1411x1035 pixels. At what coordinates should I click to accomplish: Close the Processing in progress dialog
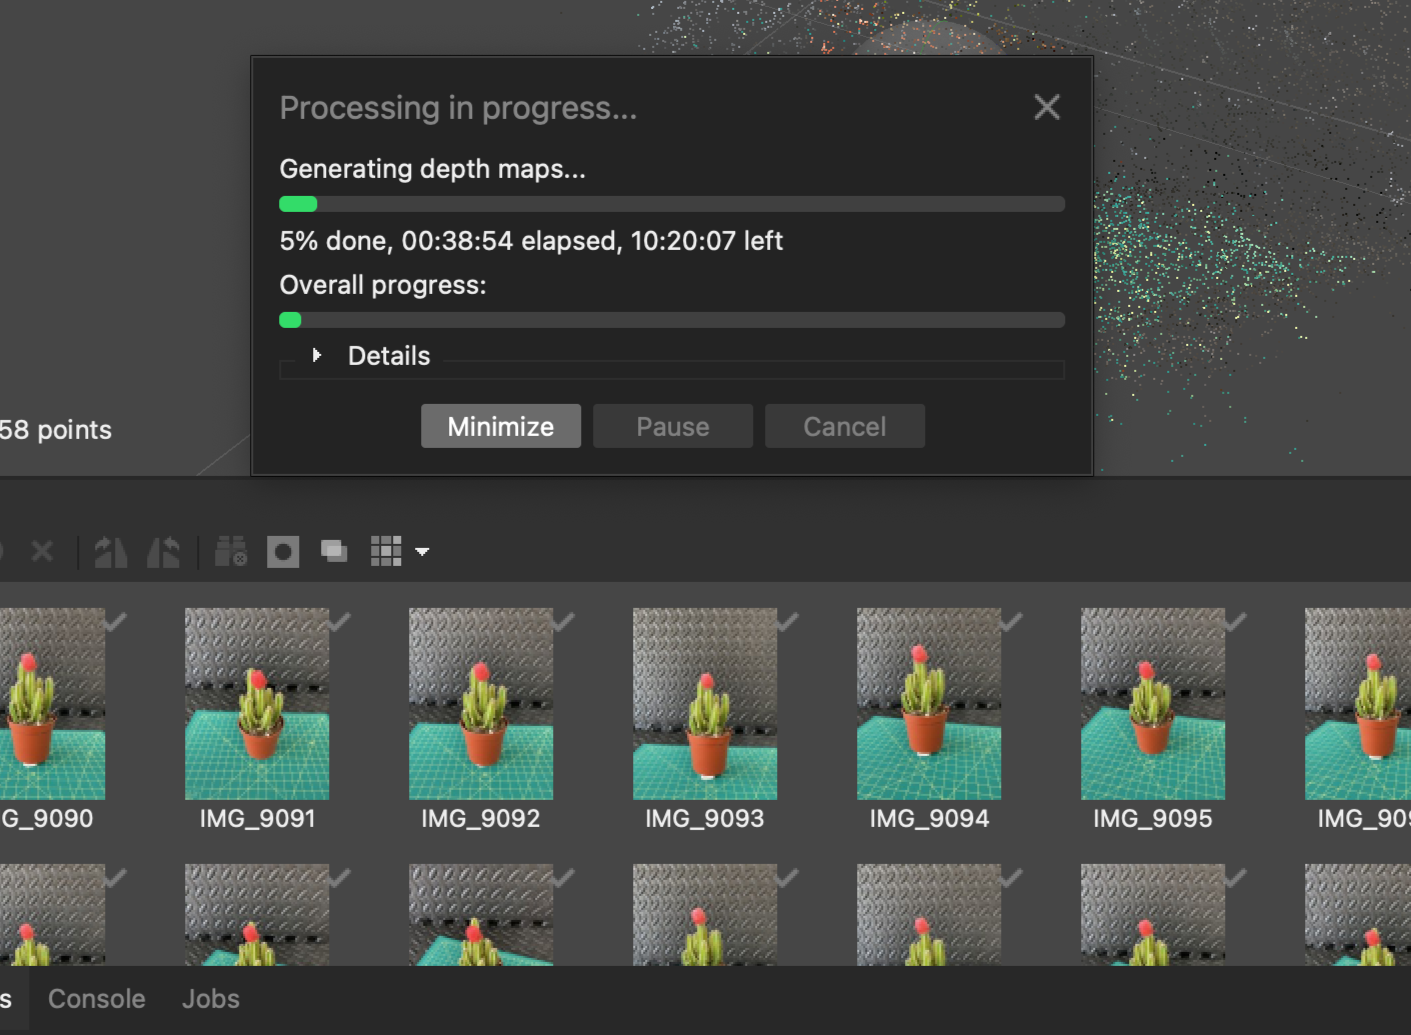click(1047, 107)
